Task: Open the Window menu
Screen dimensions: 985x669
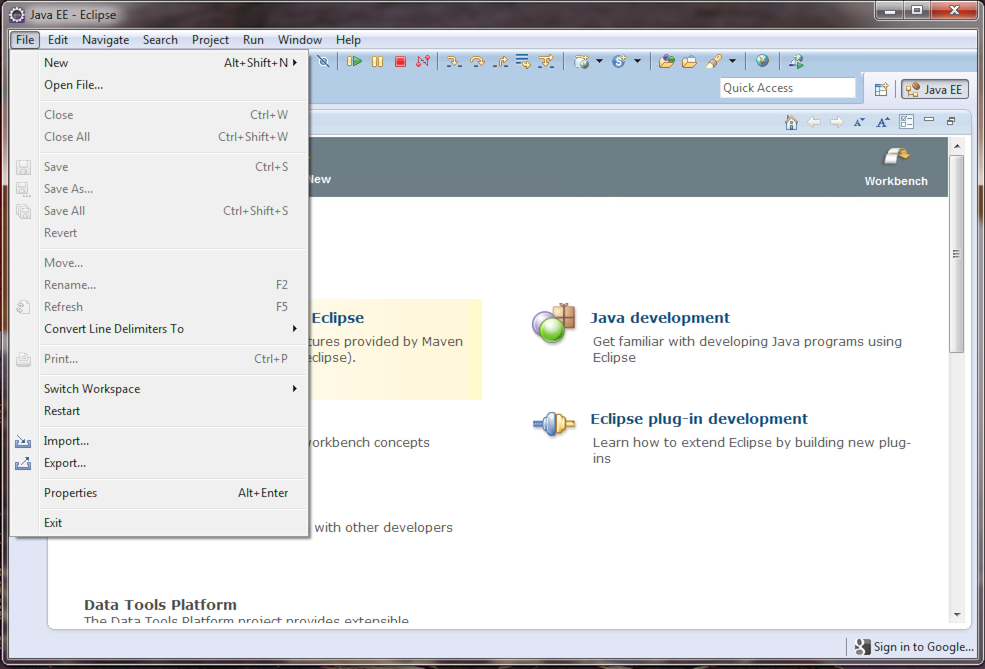Action: coord(300,40)
